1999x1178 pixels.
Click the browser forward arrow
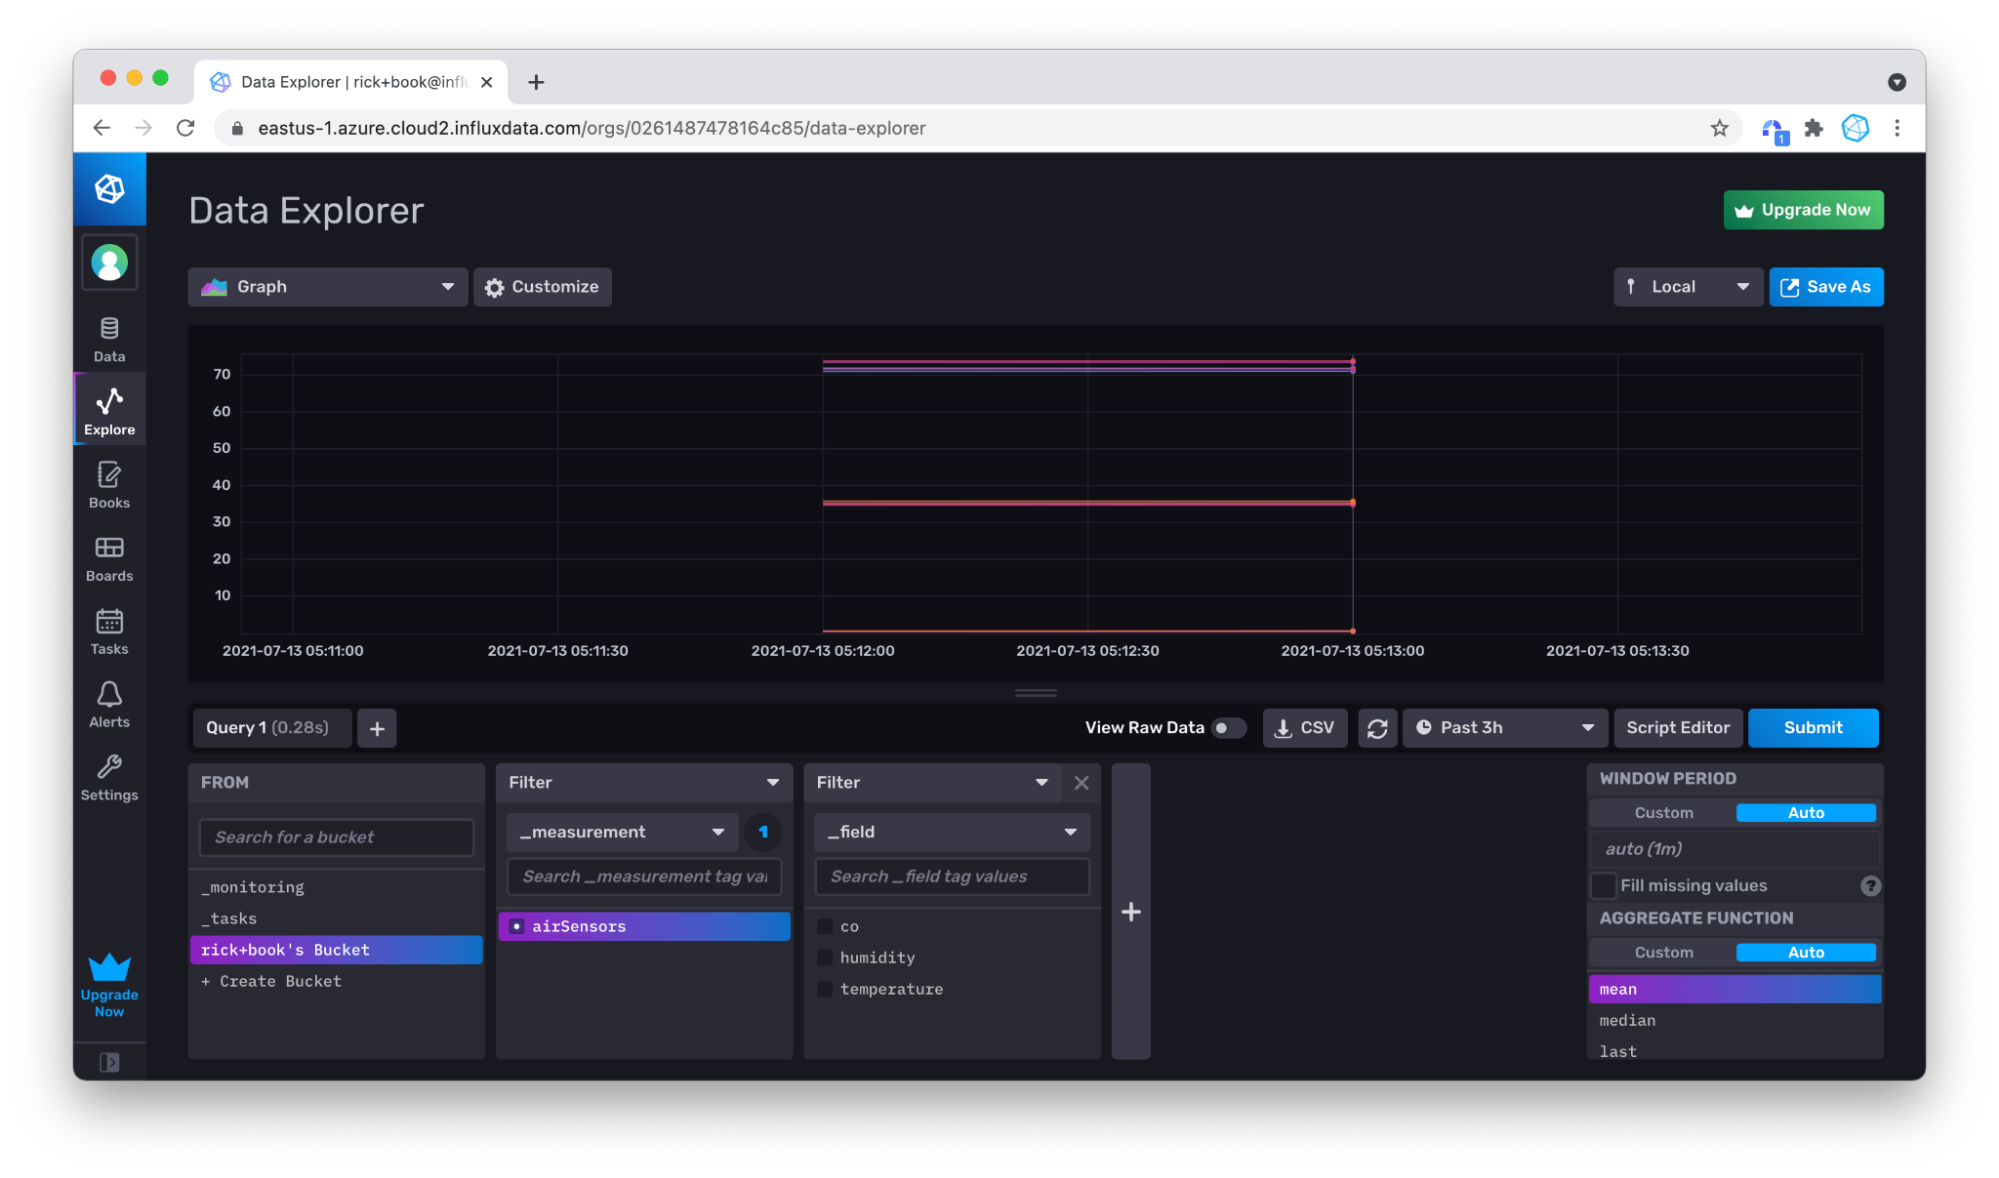click(x=143, y=128)
